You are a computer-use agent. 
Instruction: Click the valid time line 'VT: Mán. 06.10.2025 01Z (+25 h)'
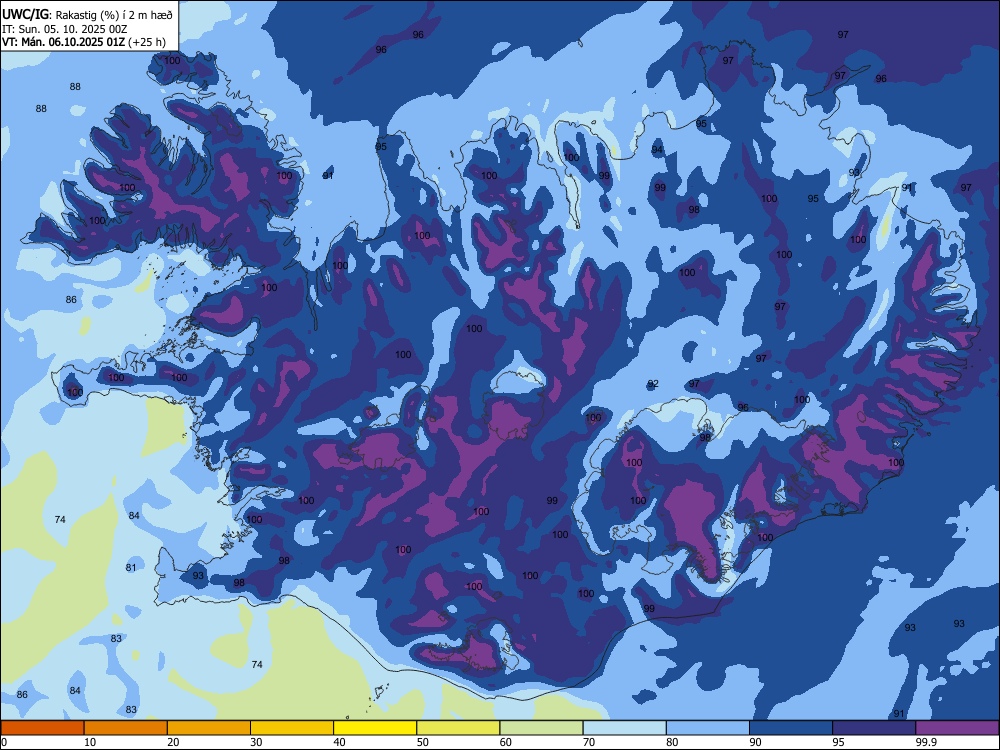pos(84,42)
